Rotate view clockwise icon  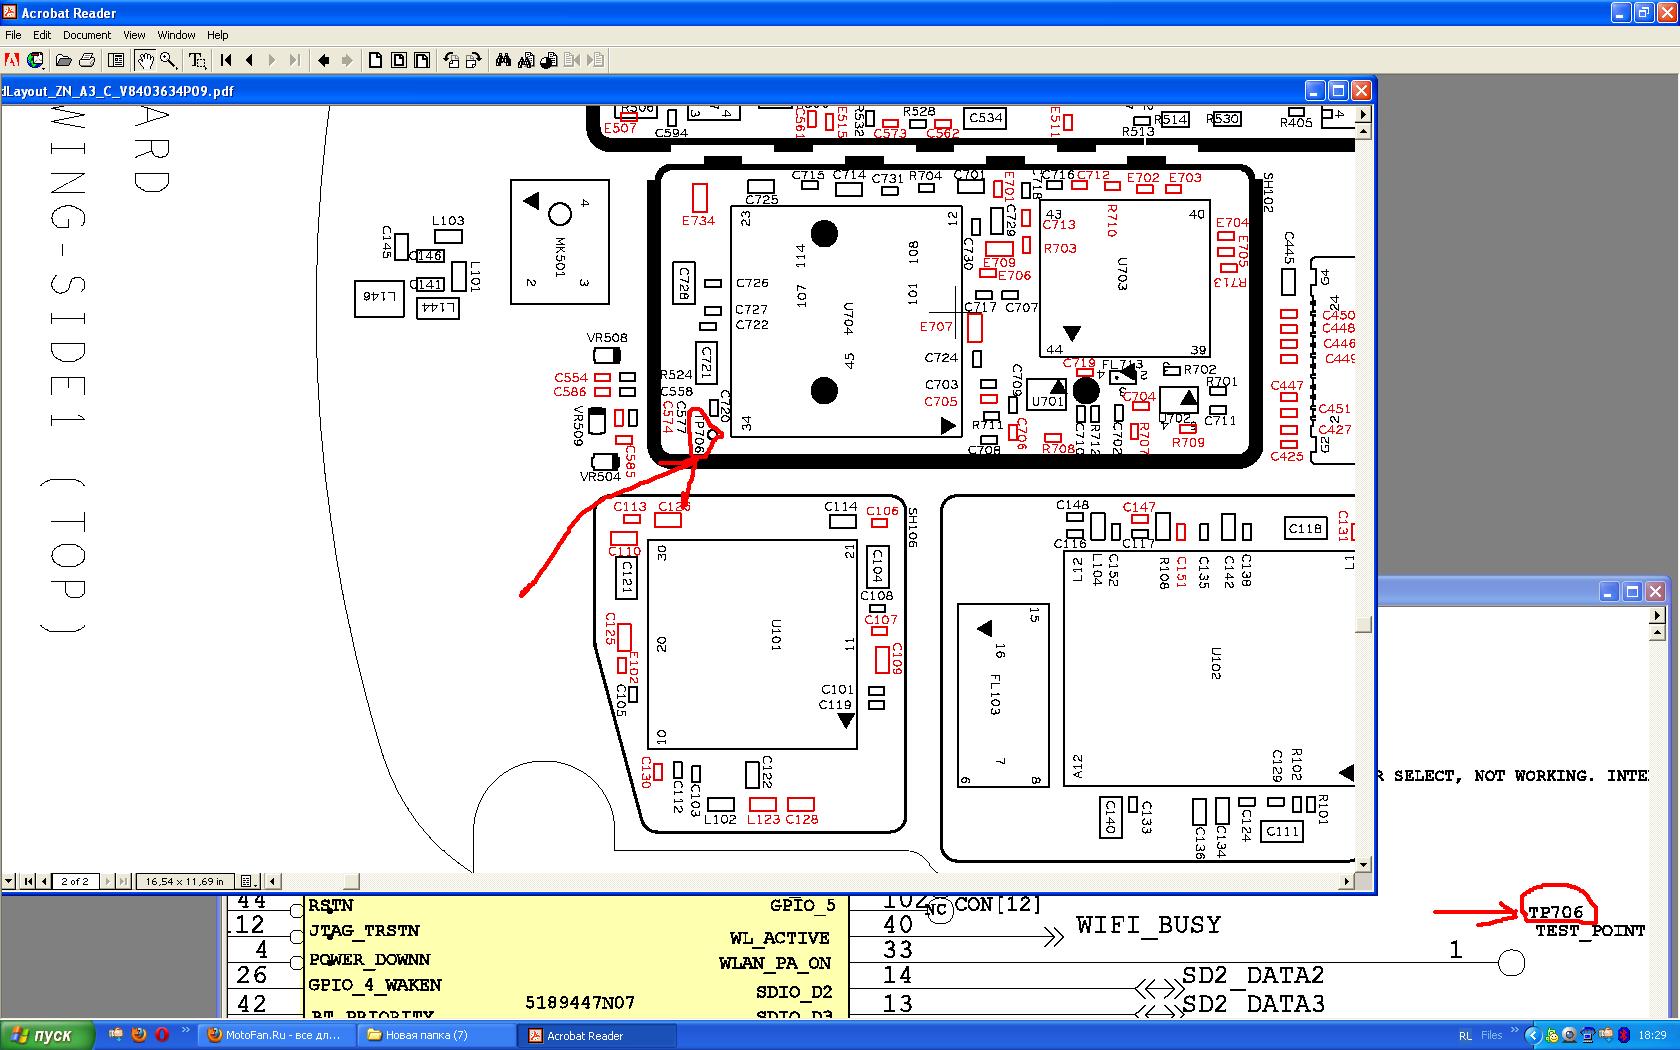pos(474,60)
